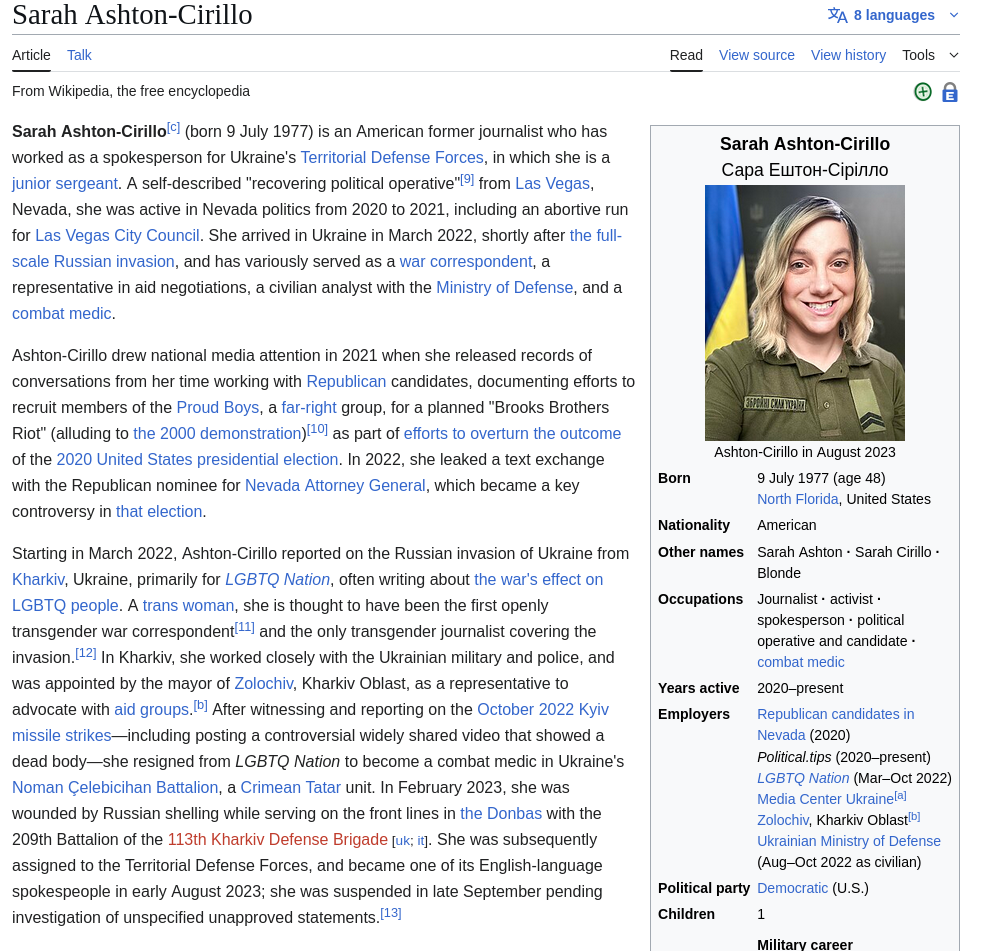Click the good article green plus icon
986x951 pixels.
[x=922, y=92]
